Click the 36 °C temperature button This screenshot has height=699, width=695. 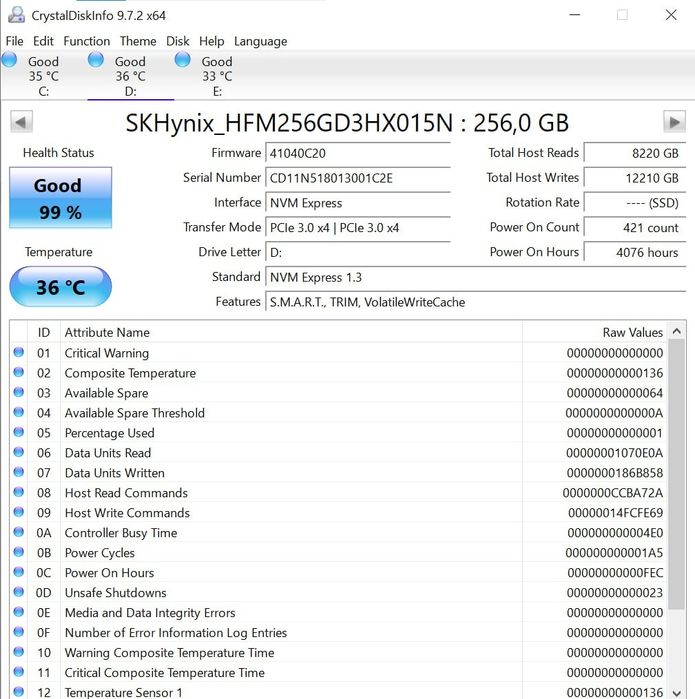click(61, 287)
